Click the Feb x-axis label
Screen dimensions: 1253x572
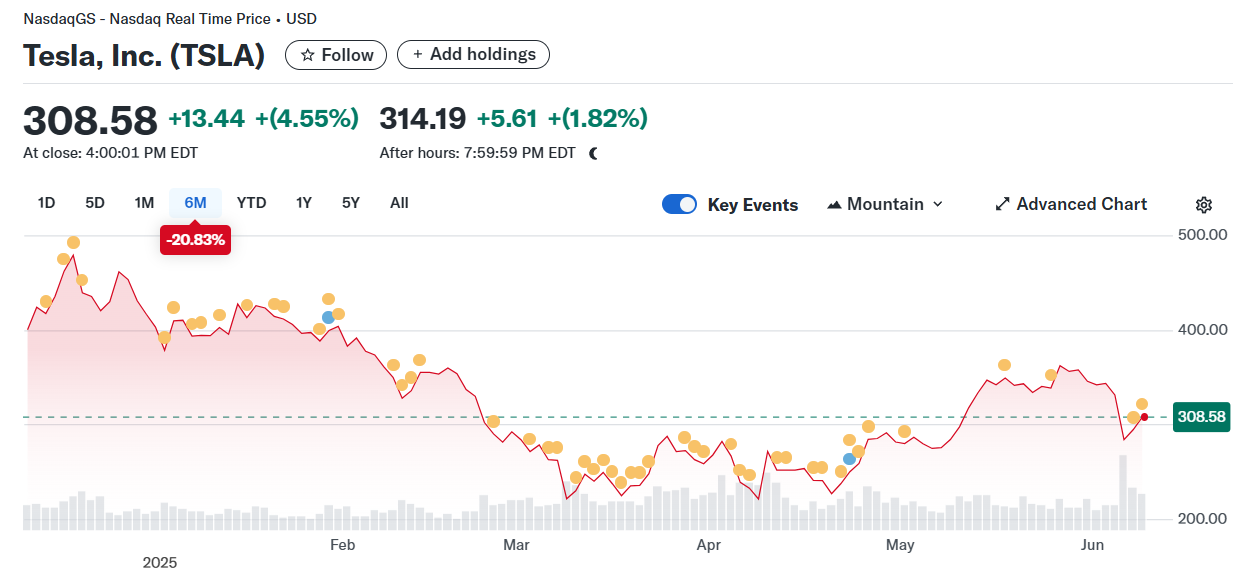point(343,545)
